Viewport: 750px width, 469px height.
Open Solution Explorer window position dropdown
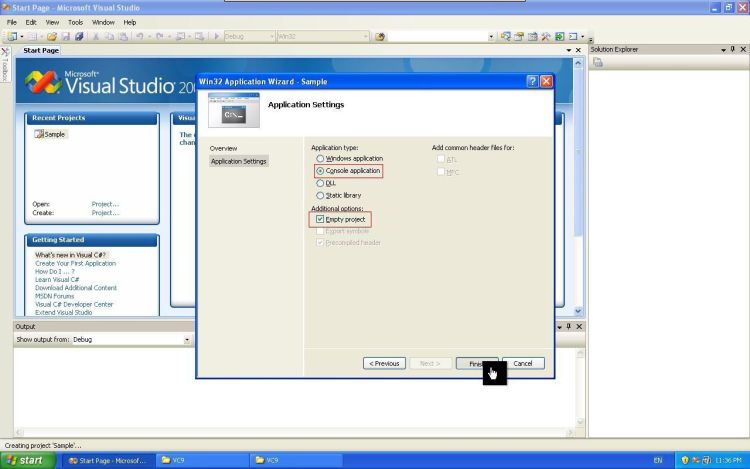pyautogui.click(x=723, y=50)
